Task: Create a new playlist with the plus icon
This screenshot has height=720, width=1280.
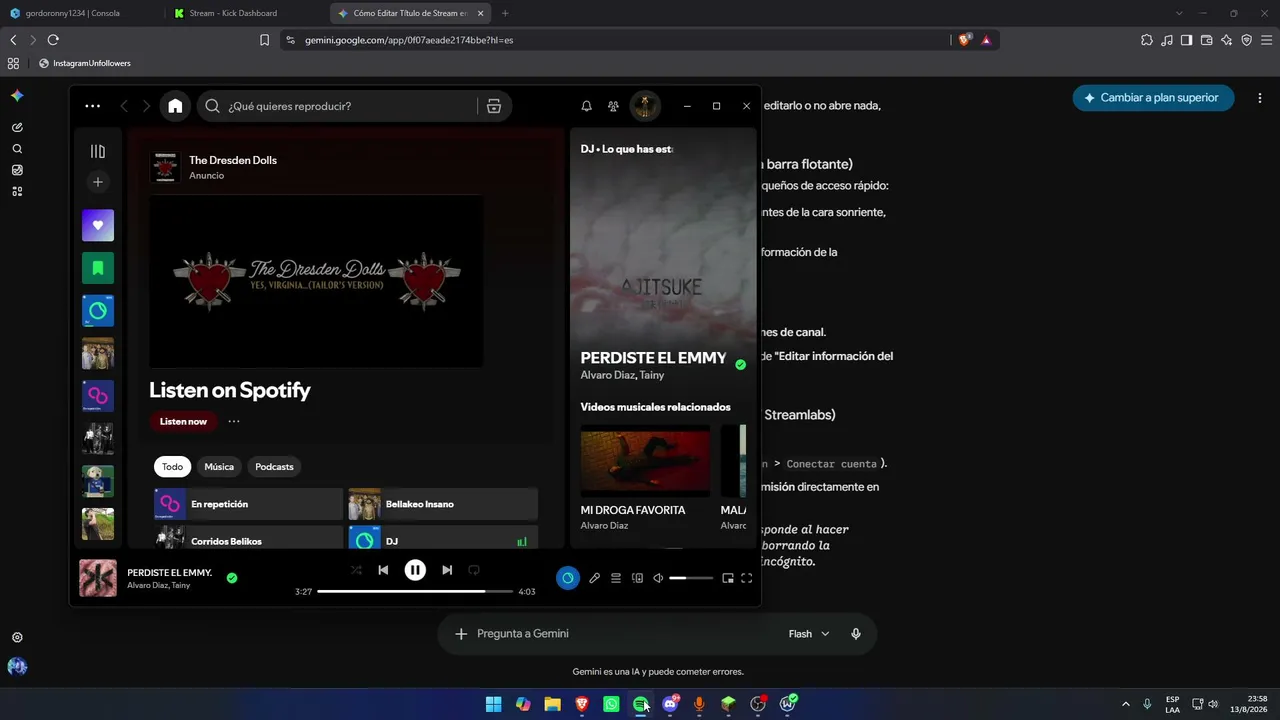Action: click(98, 182)
